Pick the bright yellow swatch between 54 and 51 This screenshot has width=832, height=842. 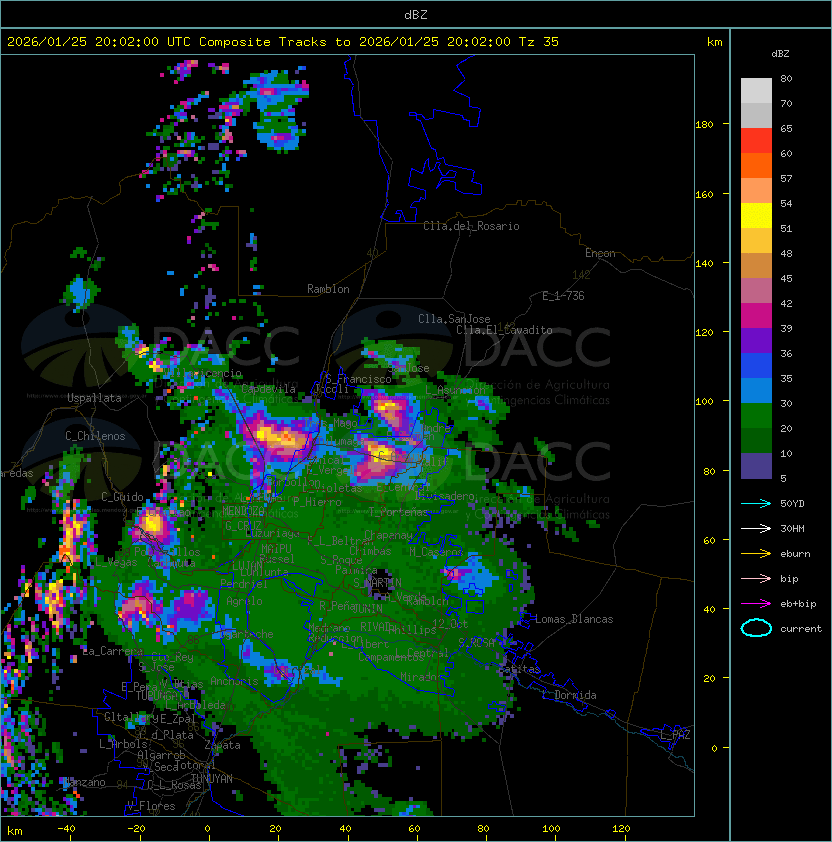(x=756, y=216)
